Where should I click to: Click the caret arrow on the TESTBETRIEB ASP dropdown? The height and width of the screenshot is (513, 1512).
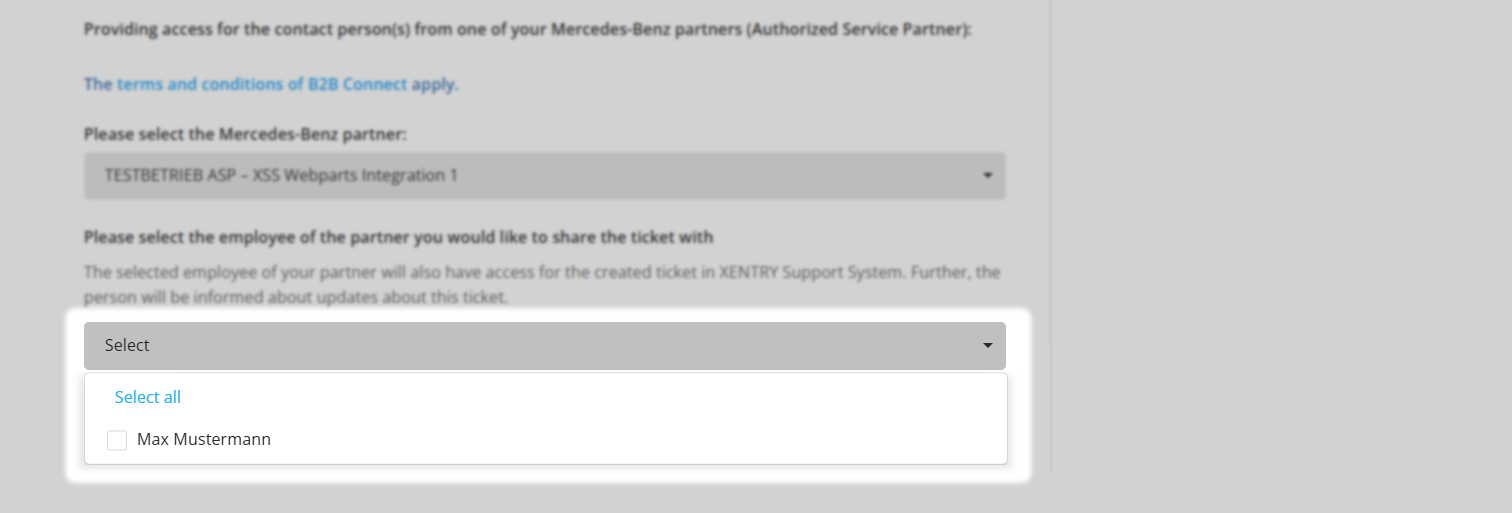(987, 176)
